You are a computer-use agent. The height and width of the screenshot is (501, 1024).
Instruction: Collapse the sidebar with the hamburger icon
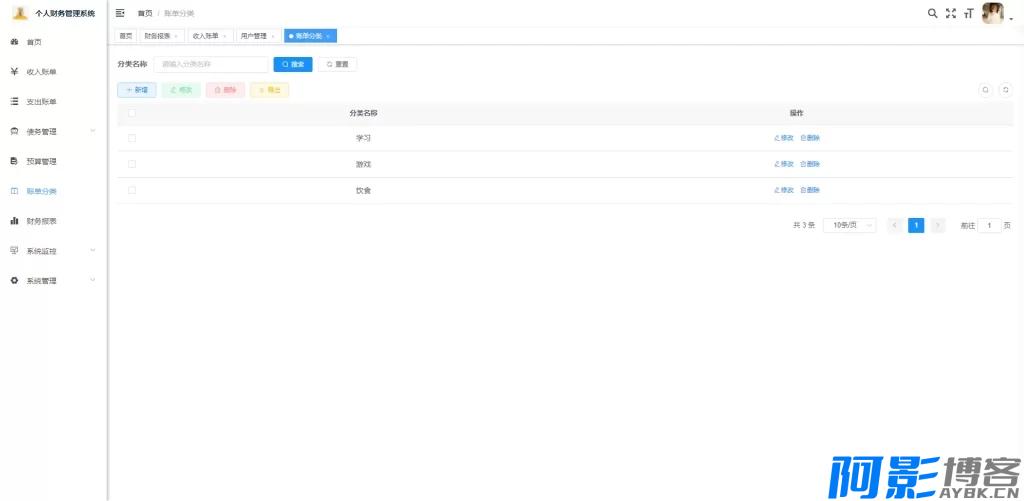click(120, 13)
